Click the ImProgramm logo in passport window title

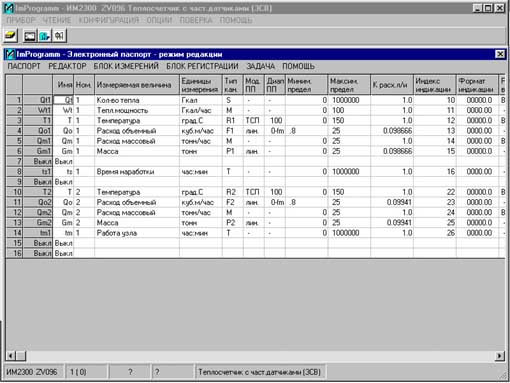point(11,54)
